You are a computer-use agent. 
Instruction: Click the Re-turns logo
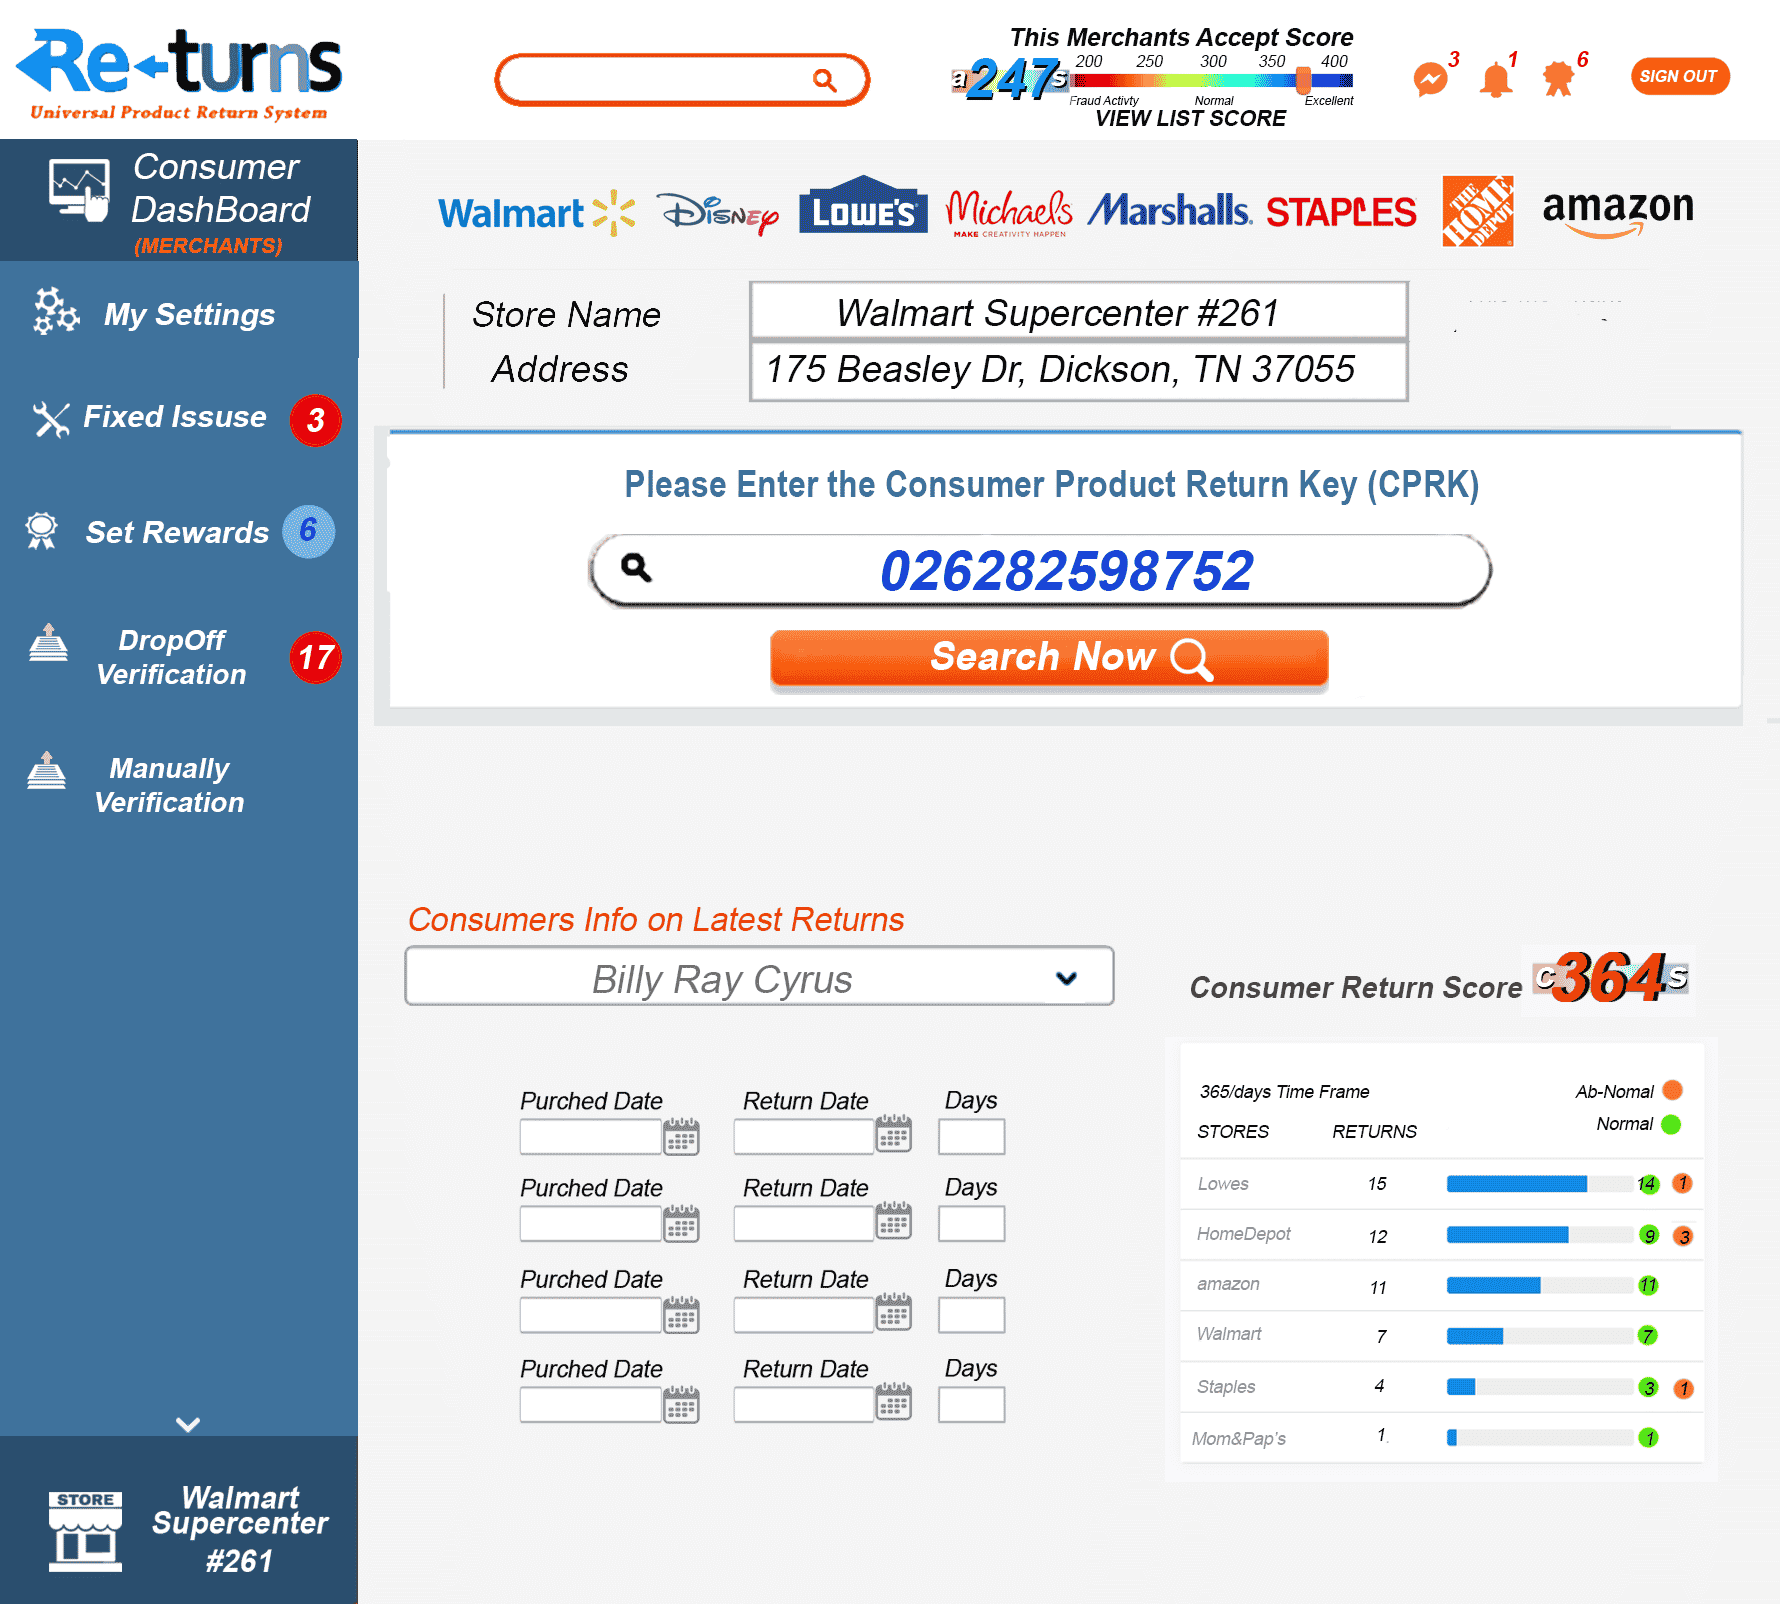(179, 74)
